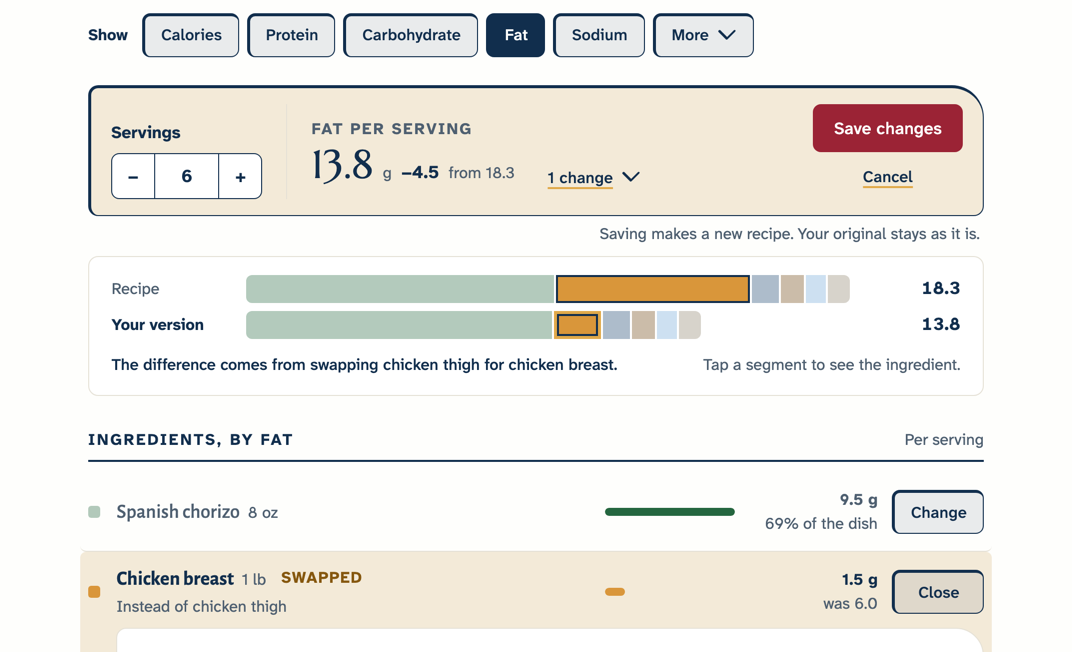This screenshot has width=1072, height=652.
Task: Switch display to Protein
Action: pos(291,35)
